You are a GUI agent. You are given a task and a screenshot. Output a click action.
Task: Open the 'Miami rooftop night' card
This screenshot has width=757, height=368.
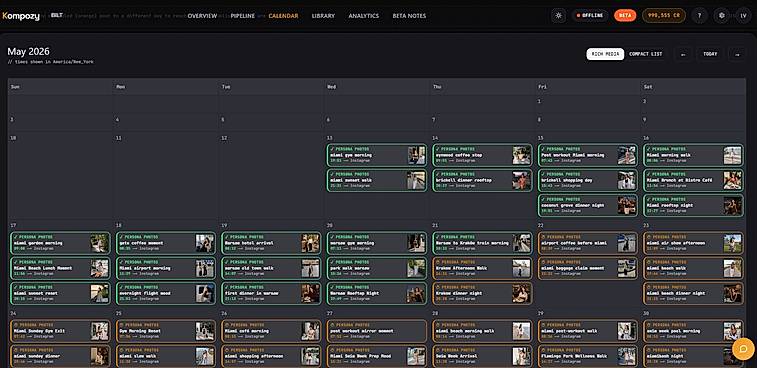pyautogui.click(x=693, y=205)
